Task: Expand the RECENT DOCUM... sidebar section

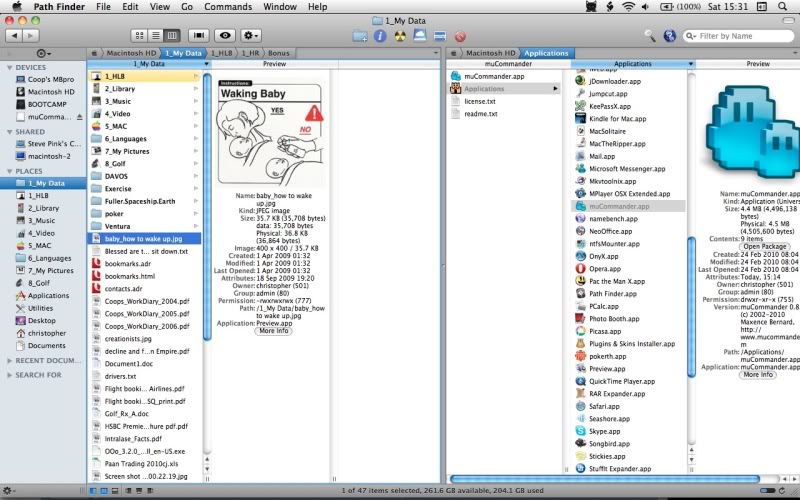Action: pos(9,360)
